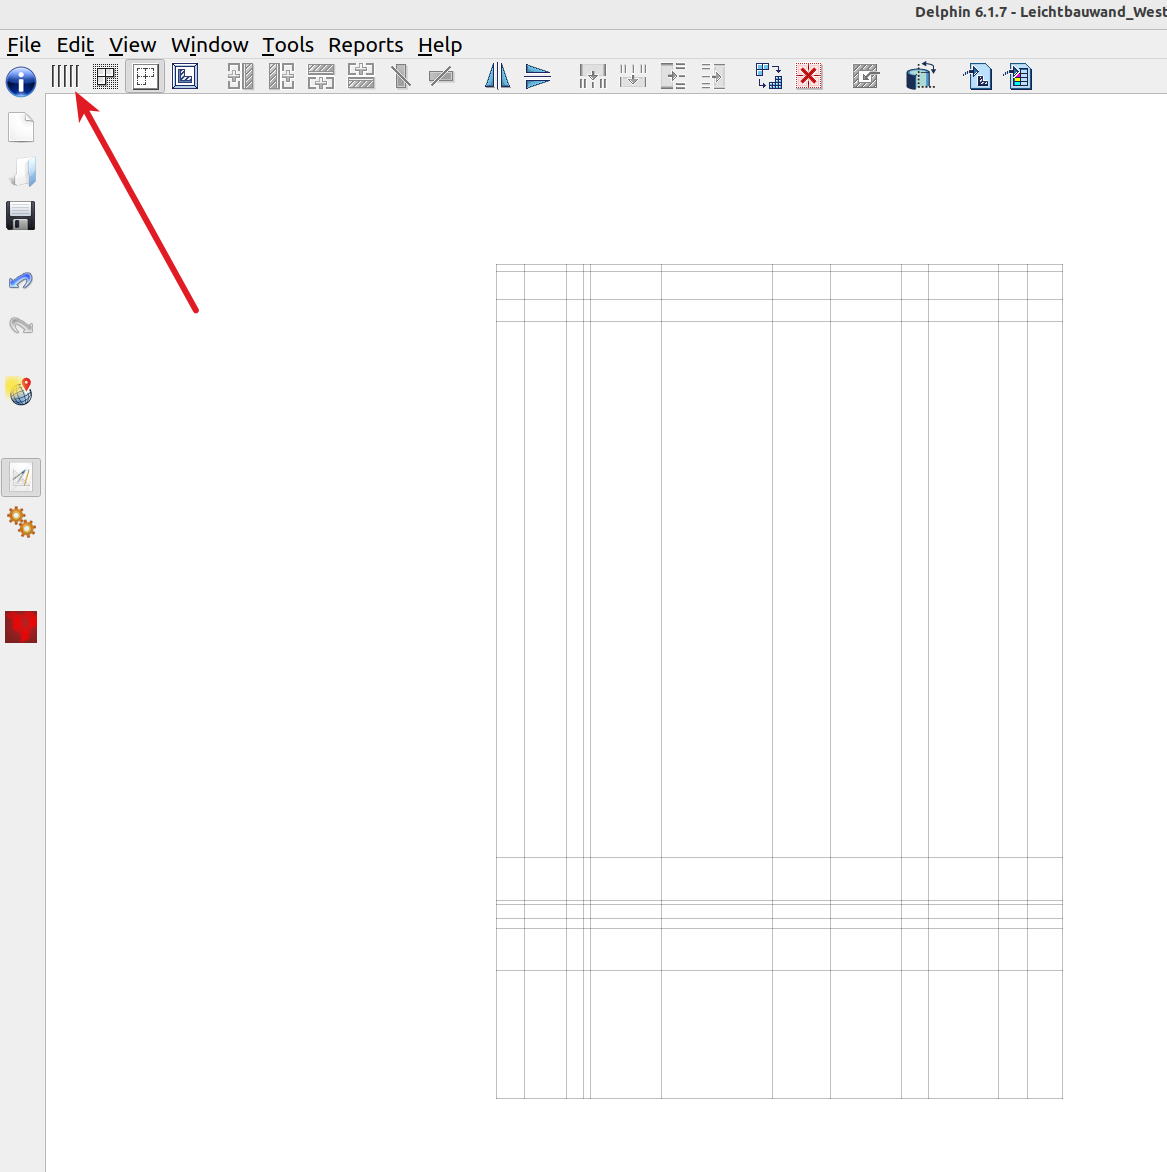Click the import colored table document icon
Screen dimensions: 1167x1172
(x=1018, y=76)
